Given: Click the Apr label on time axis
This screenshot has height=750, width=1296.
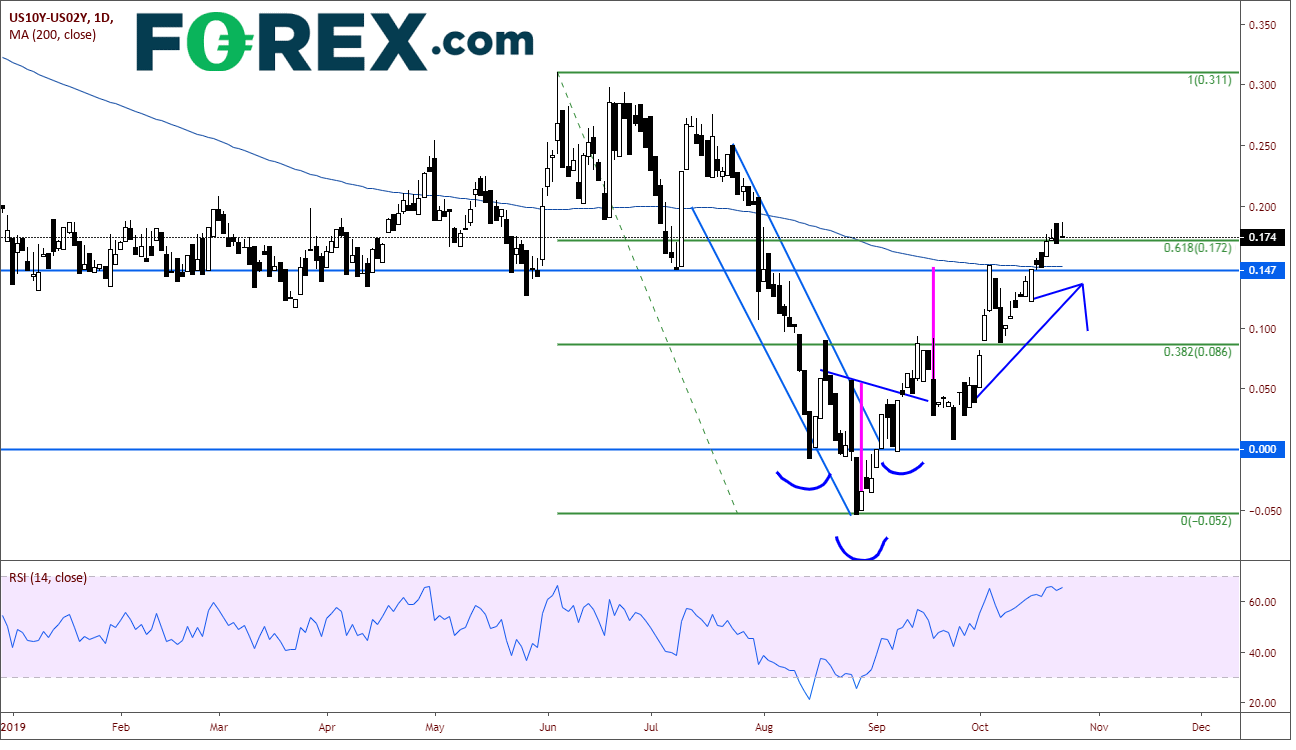Looking at the screenshot, I should [x=326, y=730].
